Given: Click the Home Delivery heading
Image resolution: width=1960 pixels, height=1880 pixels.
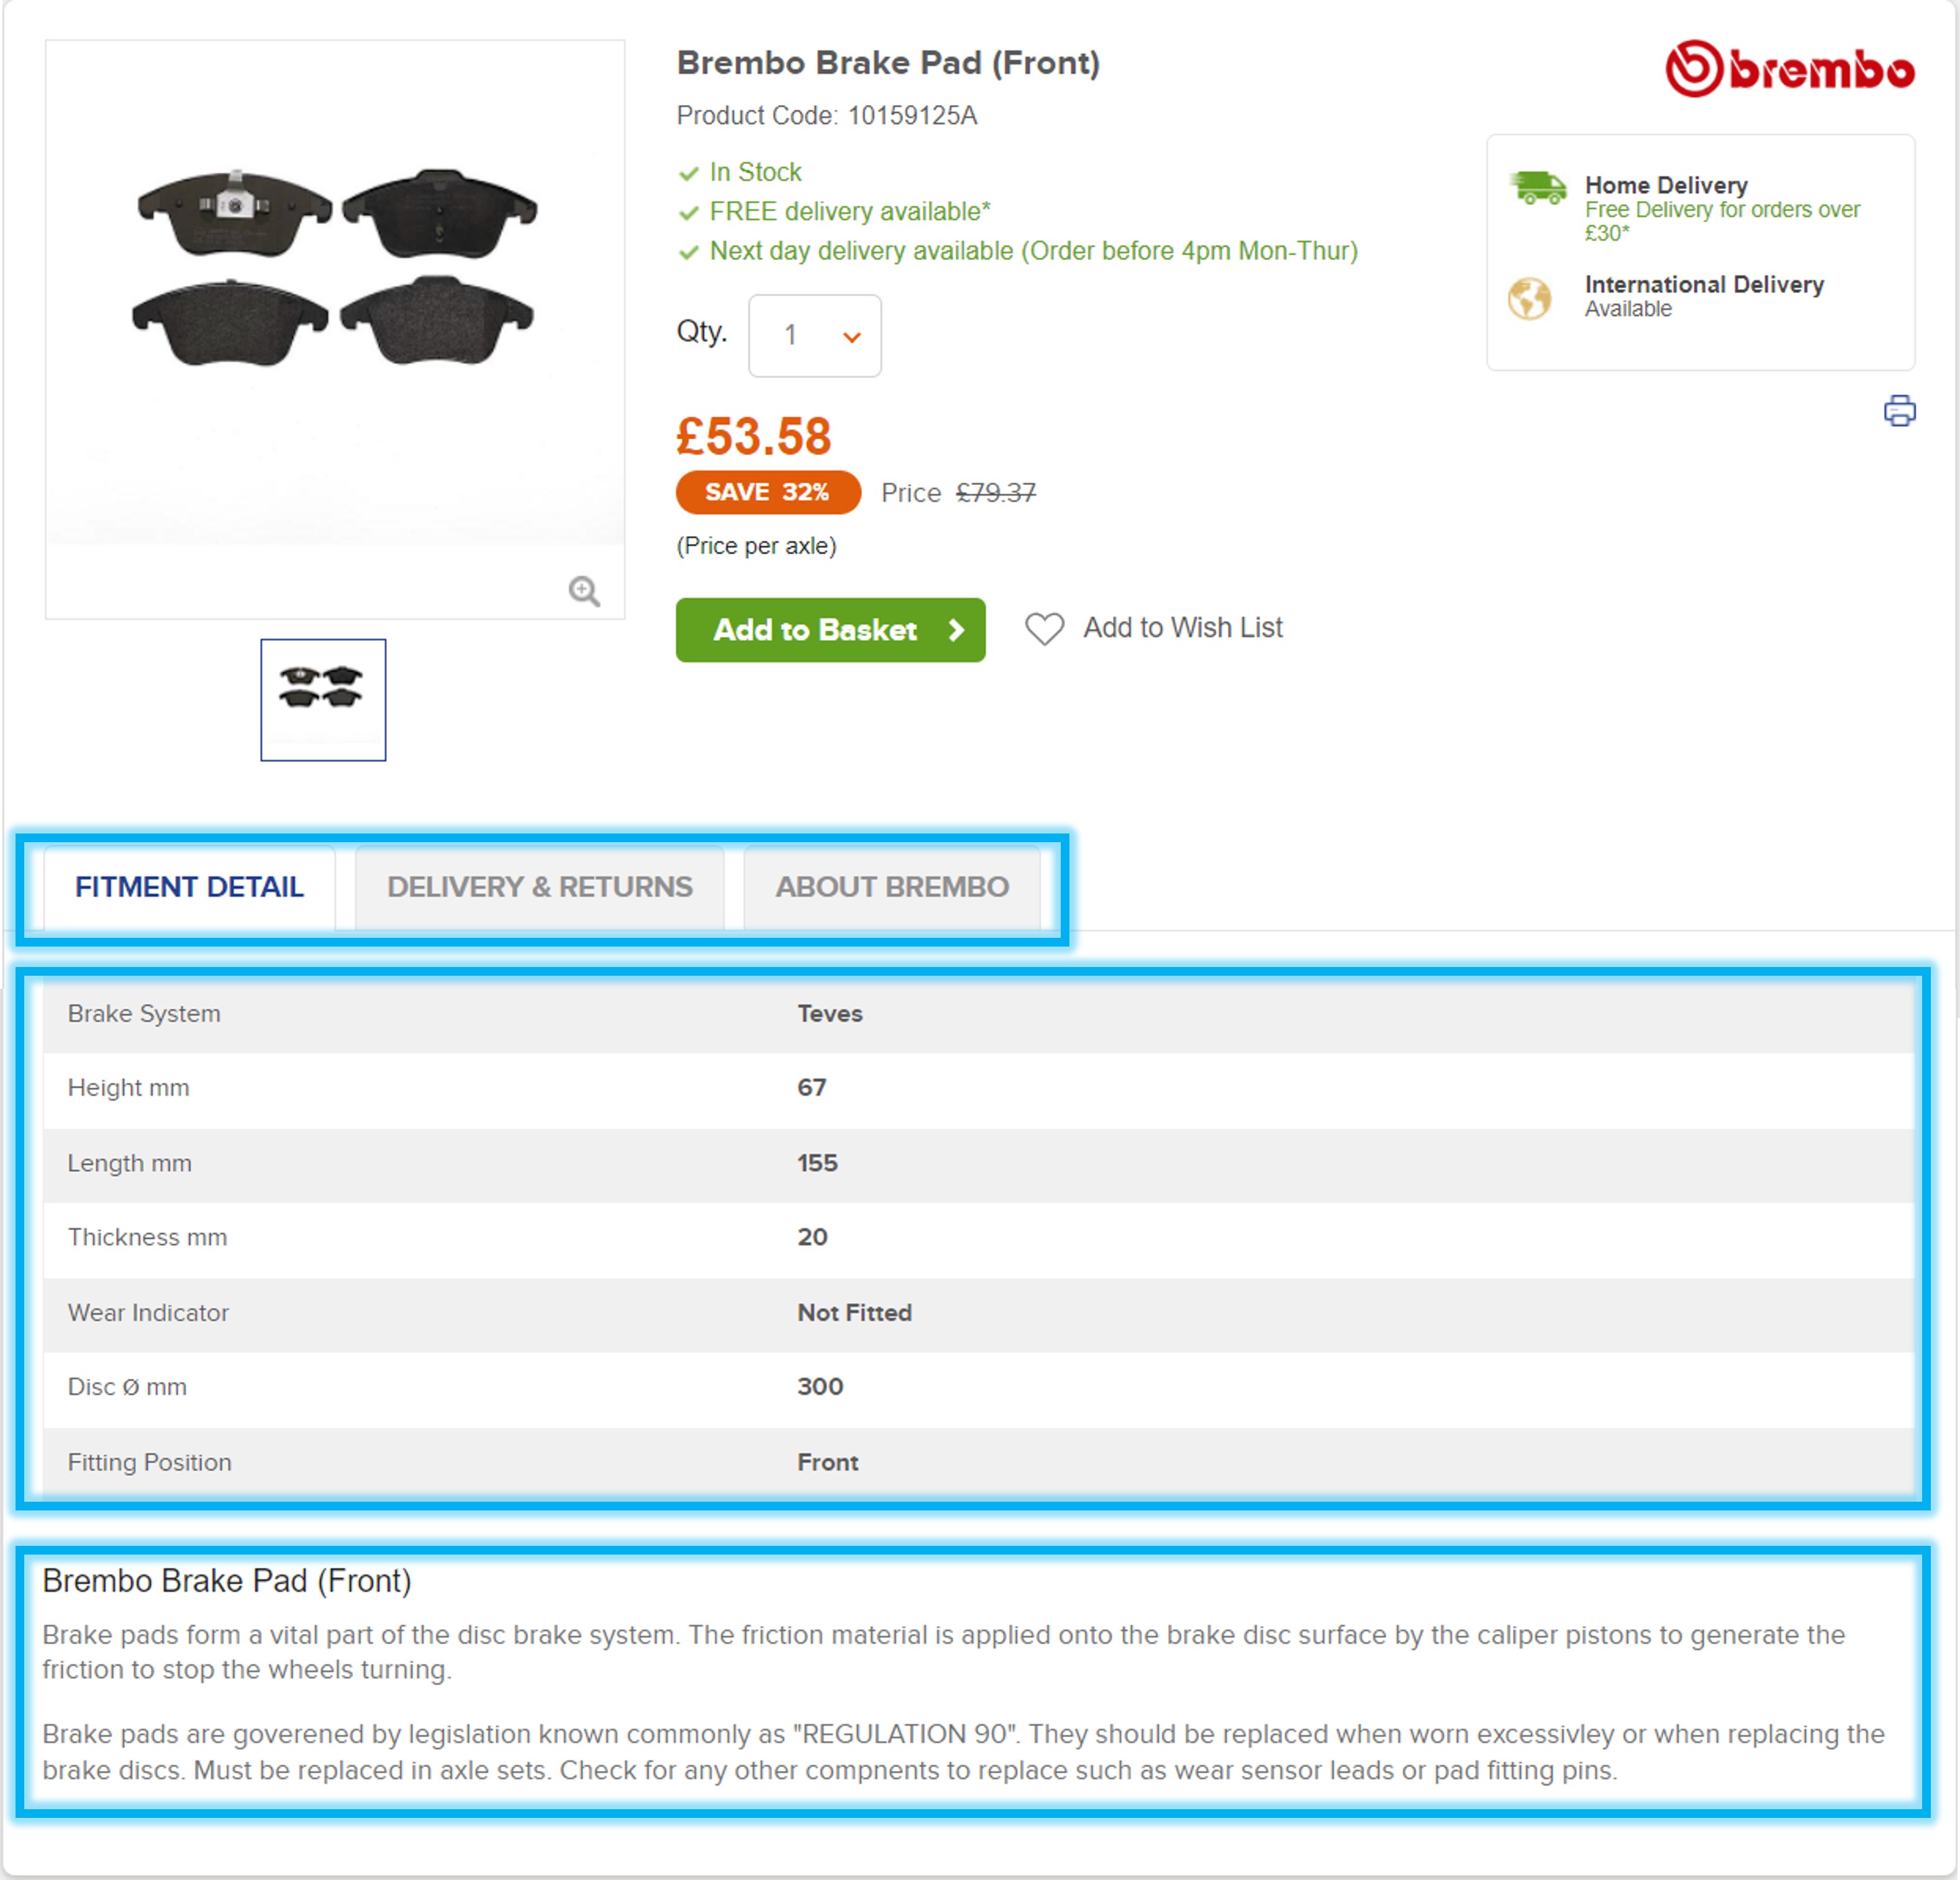Looking at the screenshot, I should 1665,186.
